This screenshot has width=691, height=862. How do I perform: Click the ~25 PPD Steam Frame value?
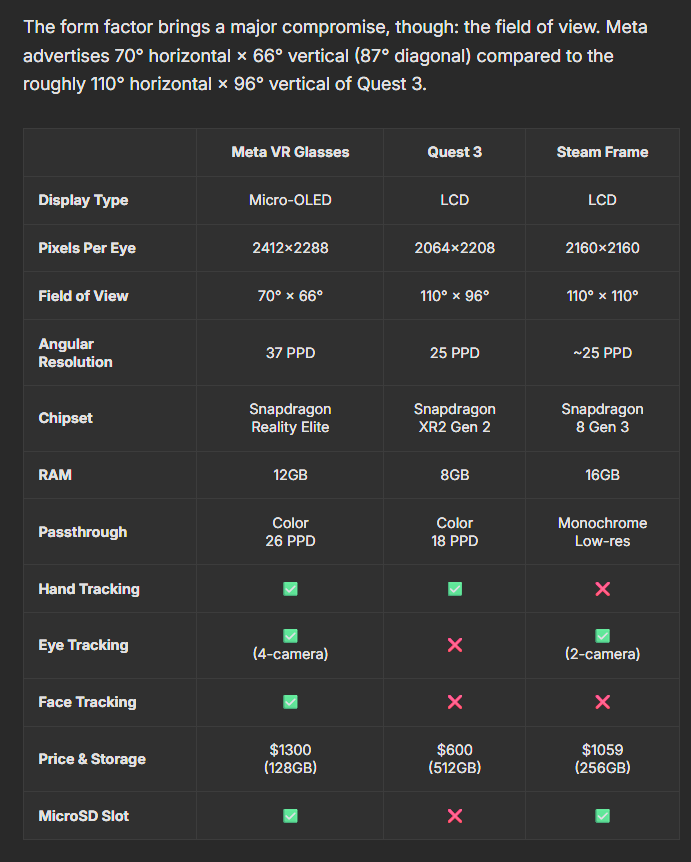[602, 353]
